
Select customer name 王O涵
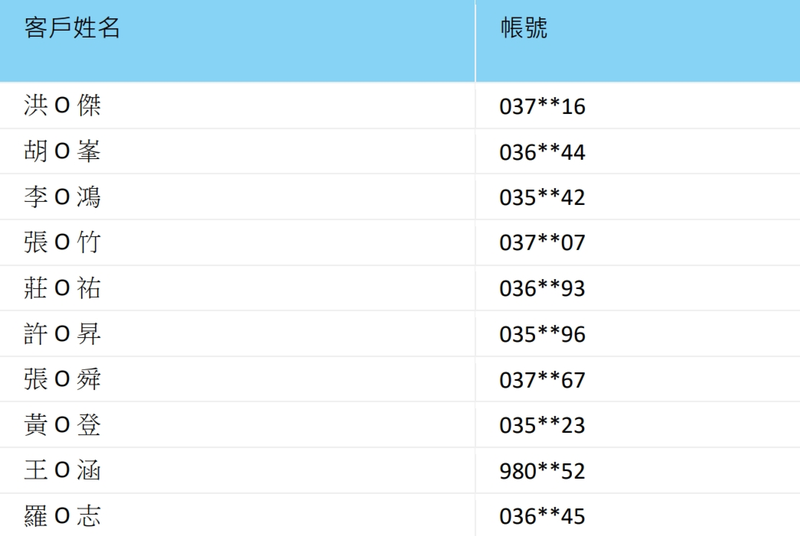point(62,471)
